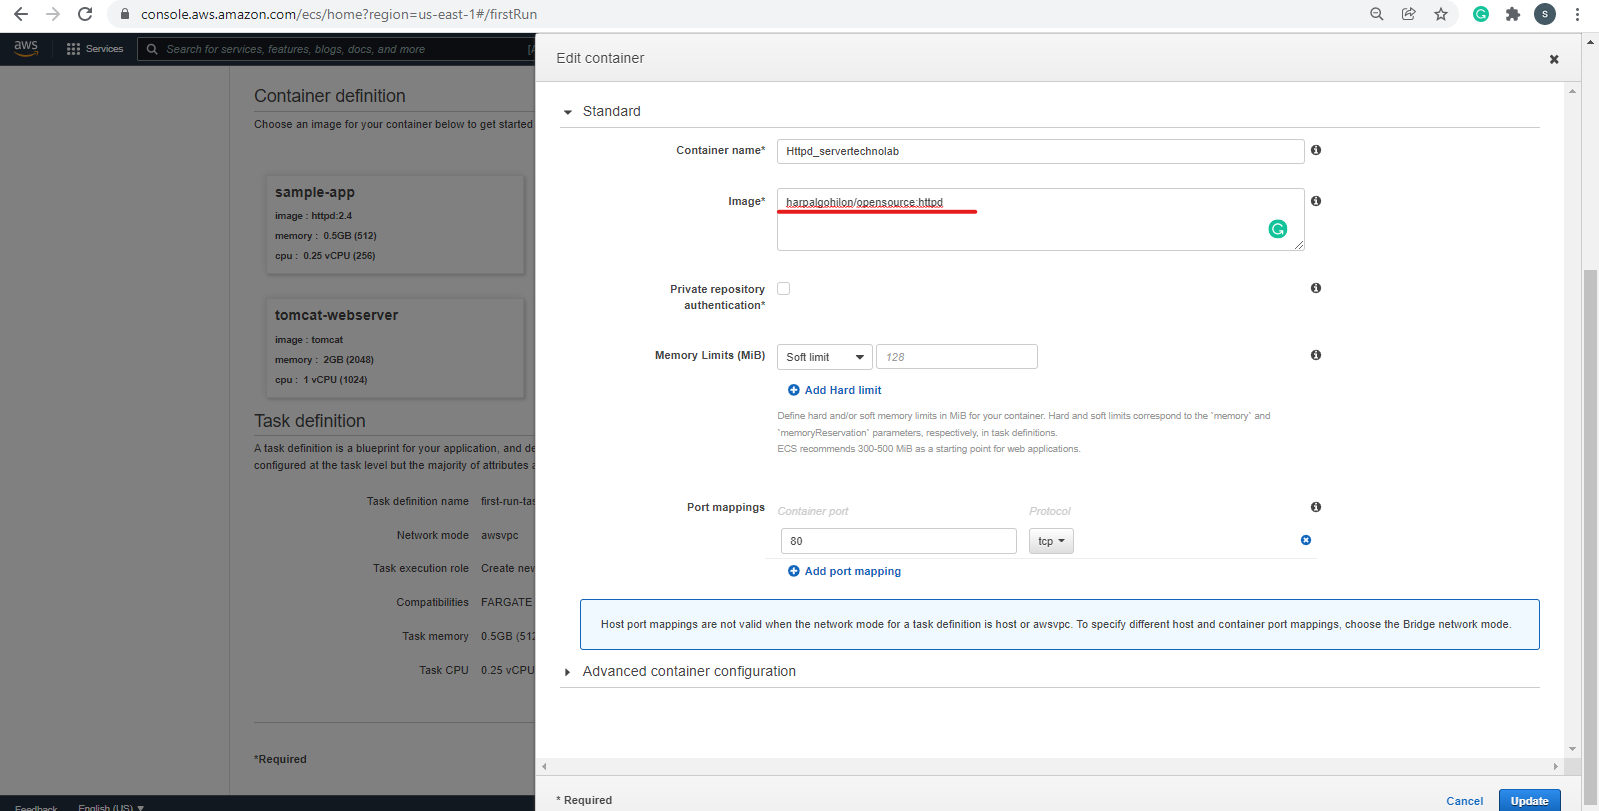The image size is (1599, 811).
Task: Click the dialog horizontal scrollbar
Action: pyautogui.click(x=1050, y=766)
